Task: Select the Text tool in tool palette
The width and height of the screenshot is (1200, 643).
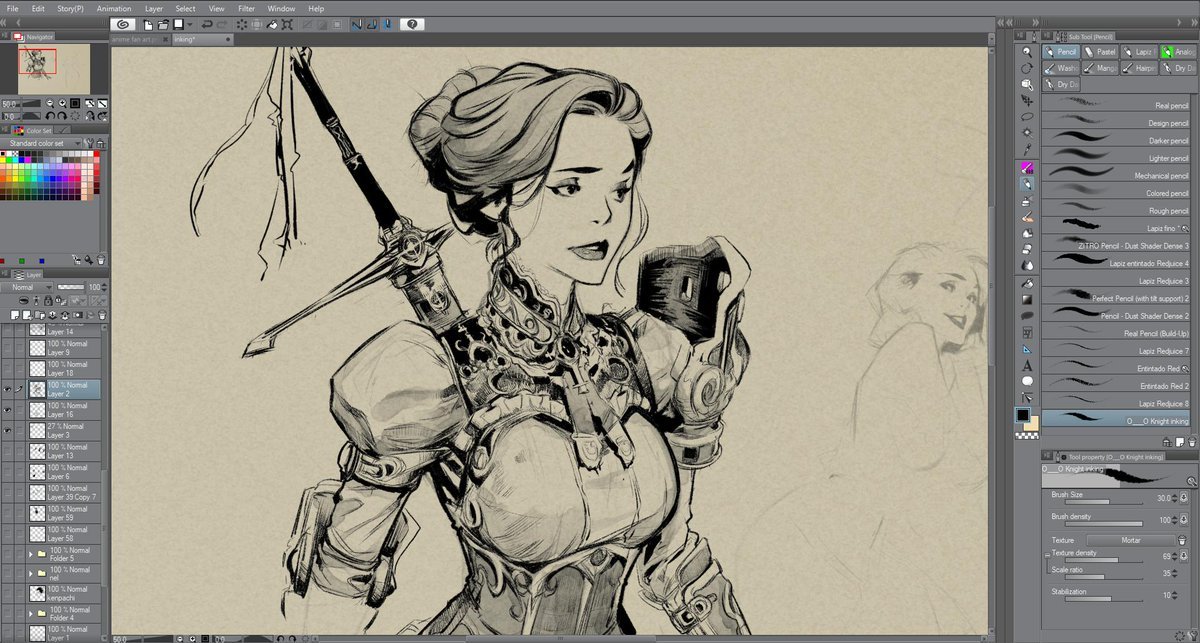Action: click(1027, 366)
